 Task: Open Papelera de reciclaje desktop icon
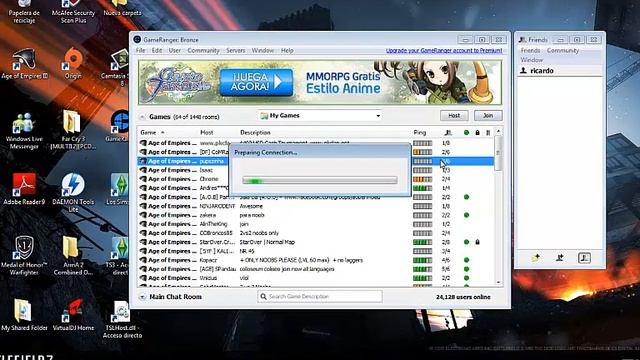coord(24,11)
